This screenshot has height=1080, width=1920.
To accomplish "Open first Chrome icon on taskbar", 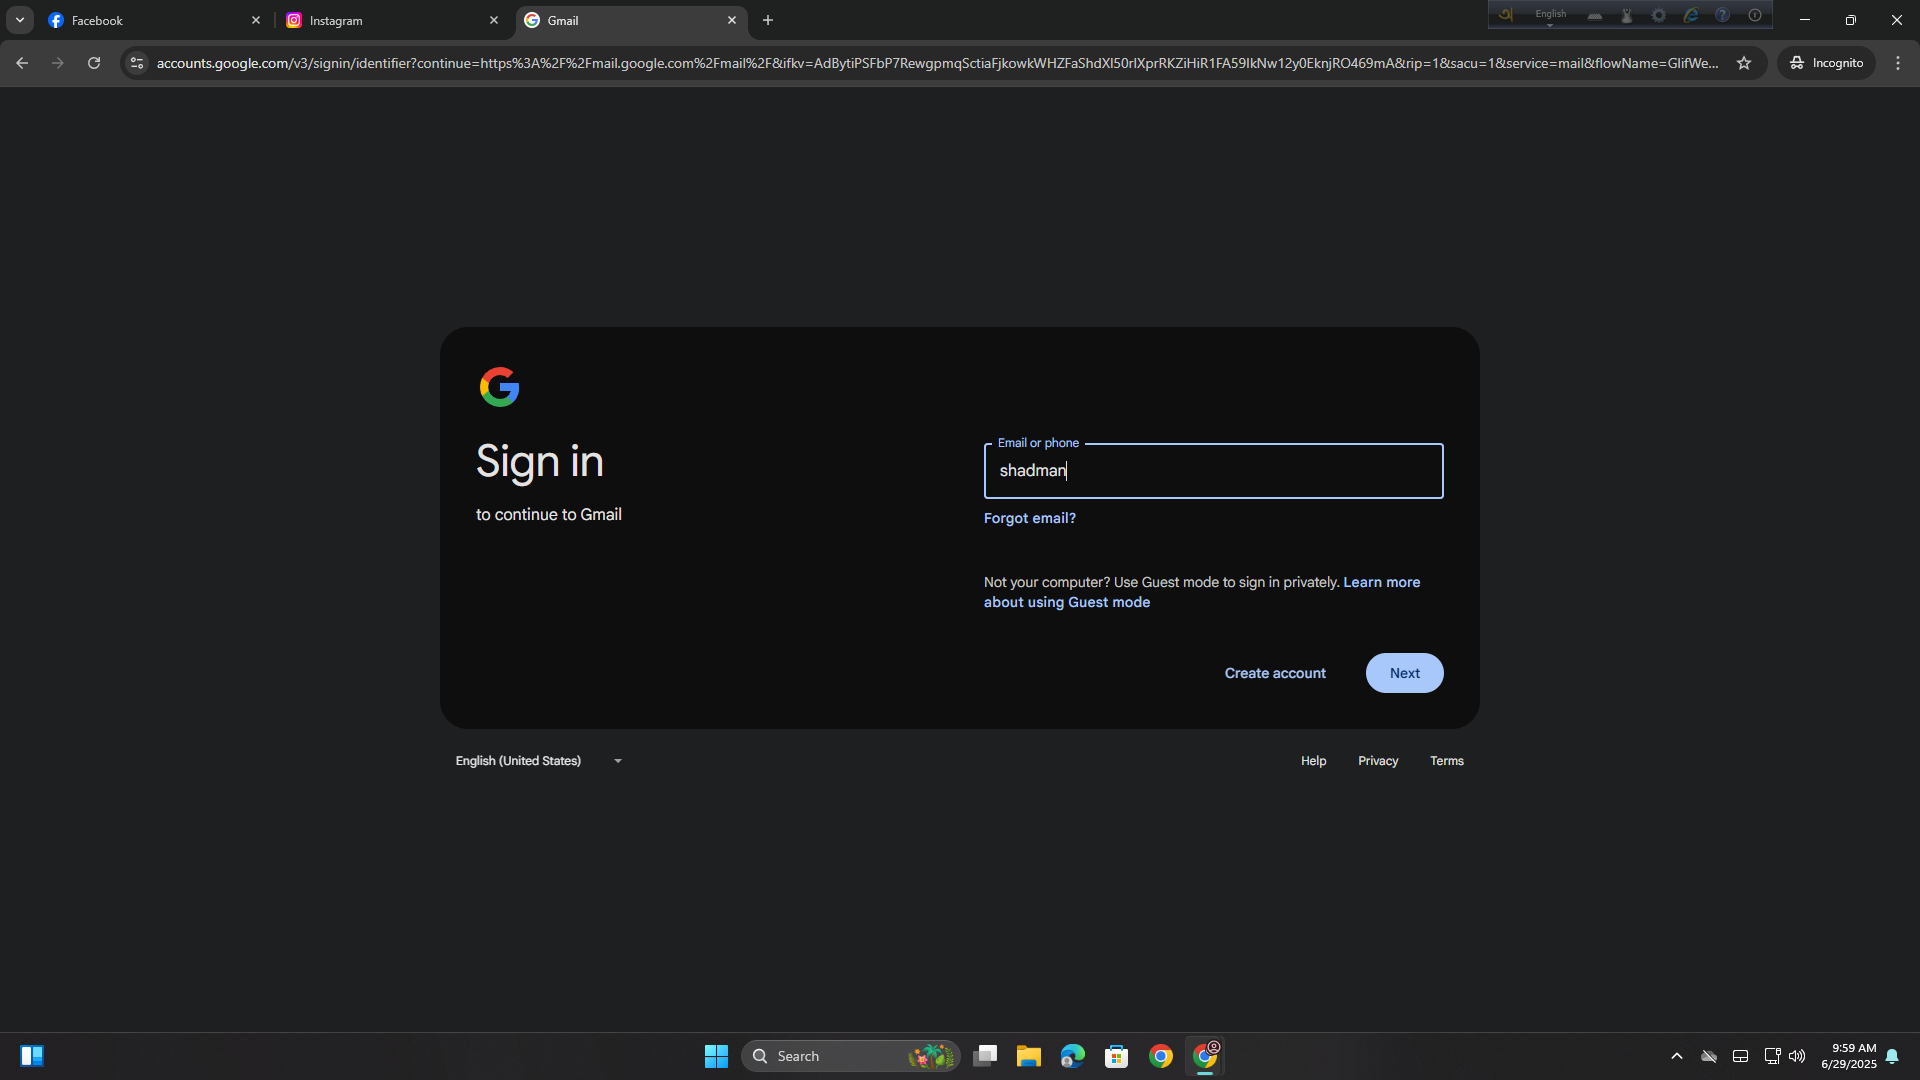I will (1161, 1056).
